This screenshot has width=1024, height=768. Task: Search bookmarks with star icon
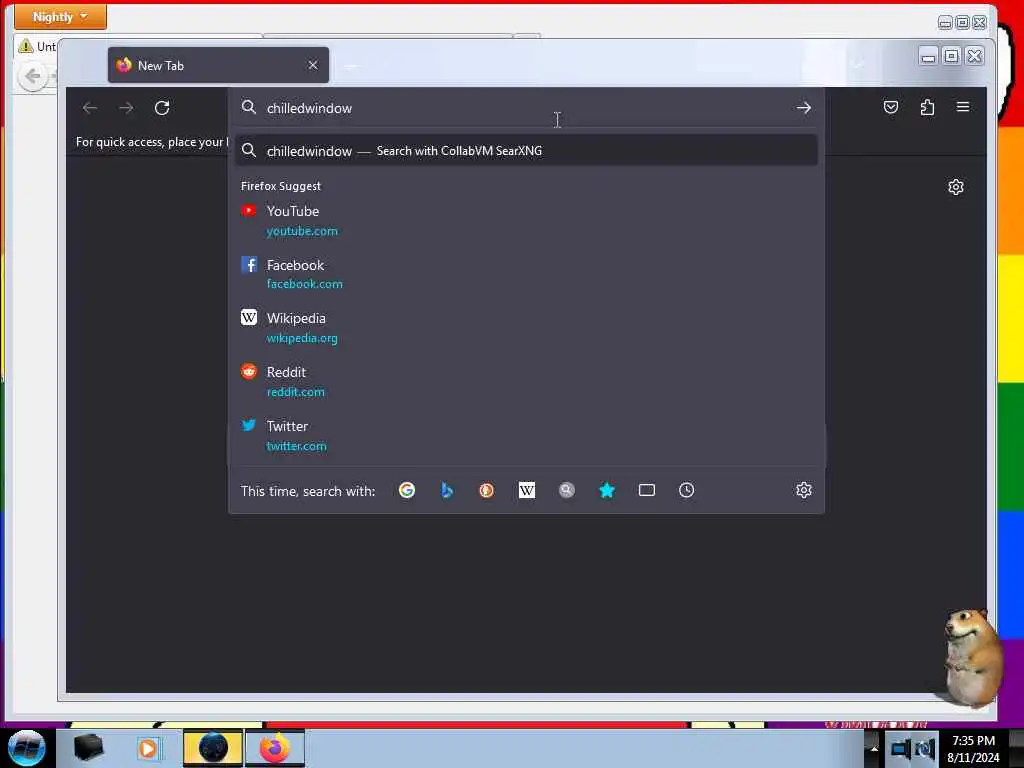[x=607, y=490]
